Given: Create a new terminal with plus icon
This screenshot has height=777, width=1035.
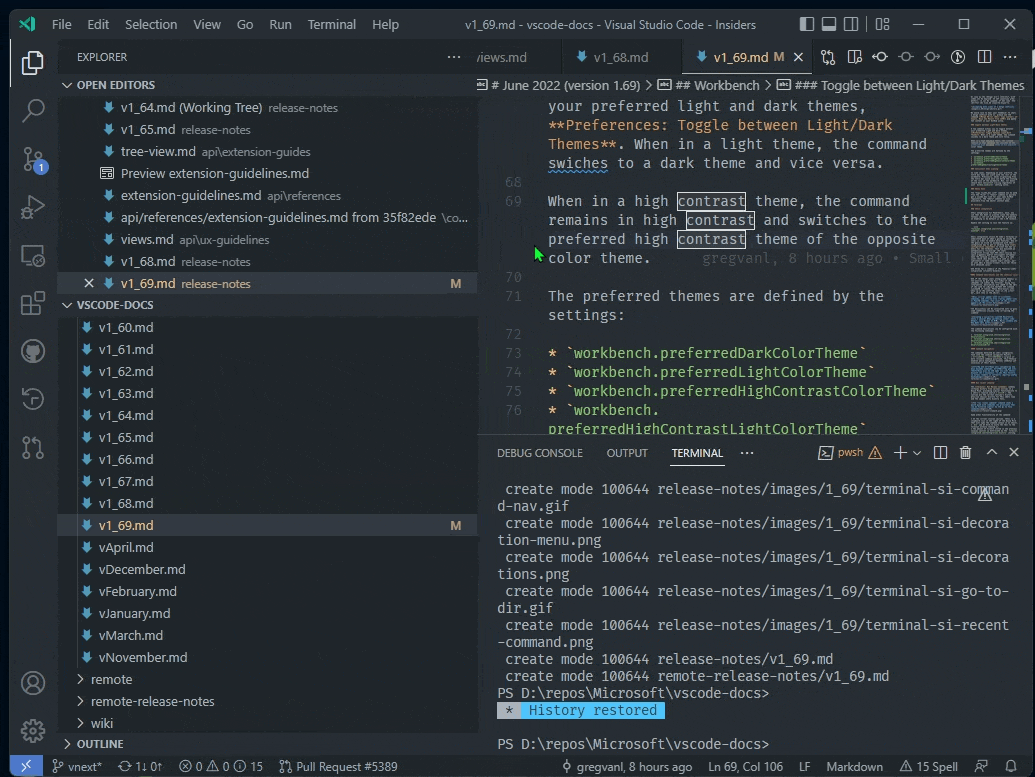Looking at the screenshot, I should pyautogui.click(x=900, y=452).
